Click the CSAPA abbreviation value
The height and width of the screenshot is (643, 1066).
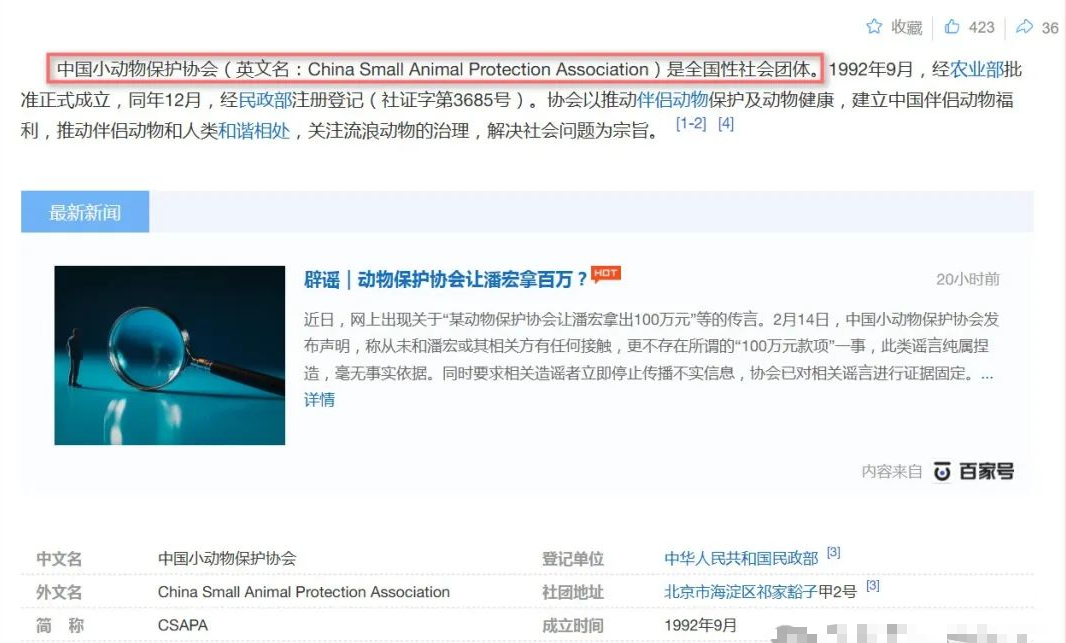(x=183, y=625)
